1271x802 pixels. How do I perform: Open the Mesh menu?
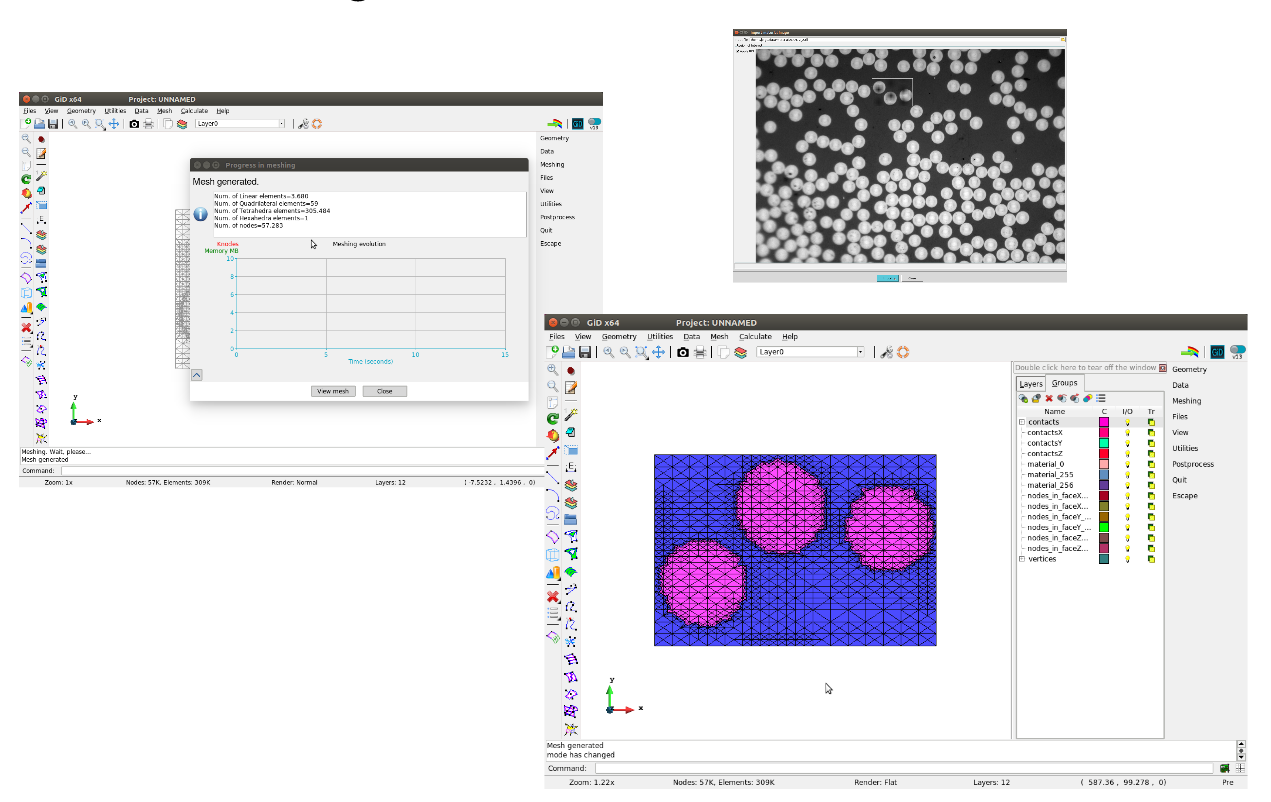pyautogui.click(x=718, y=336)
